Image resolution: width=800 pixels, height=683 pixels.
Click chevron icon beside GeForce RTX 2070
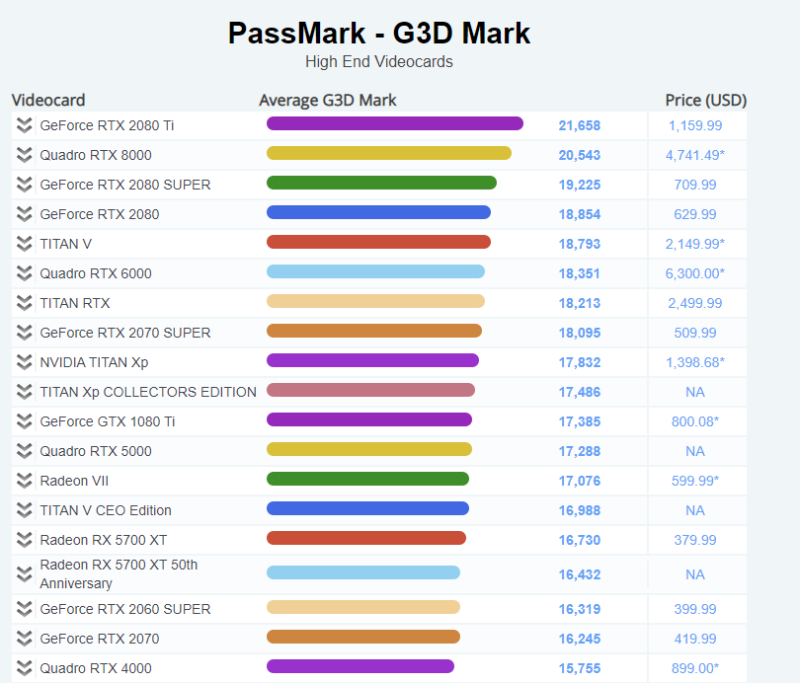click(24, 639)
